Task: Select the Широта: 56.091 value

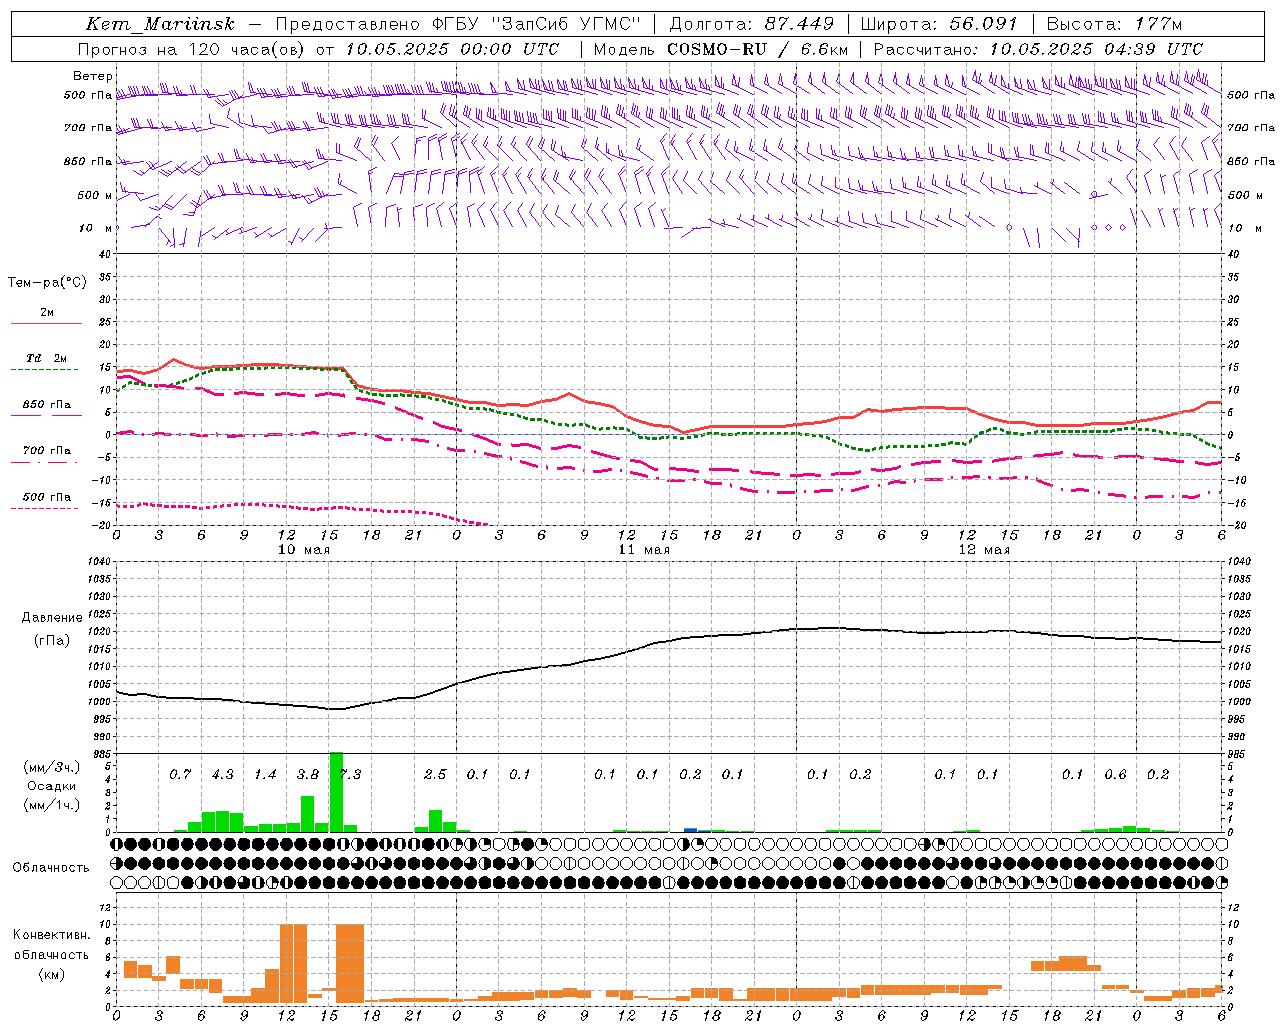Action: point(939,24)
